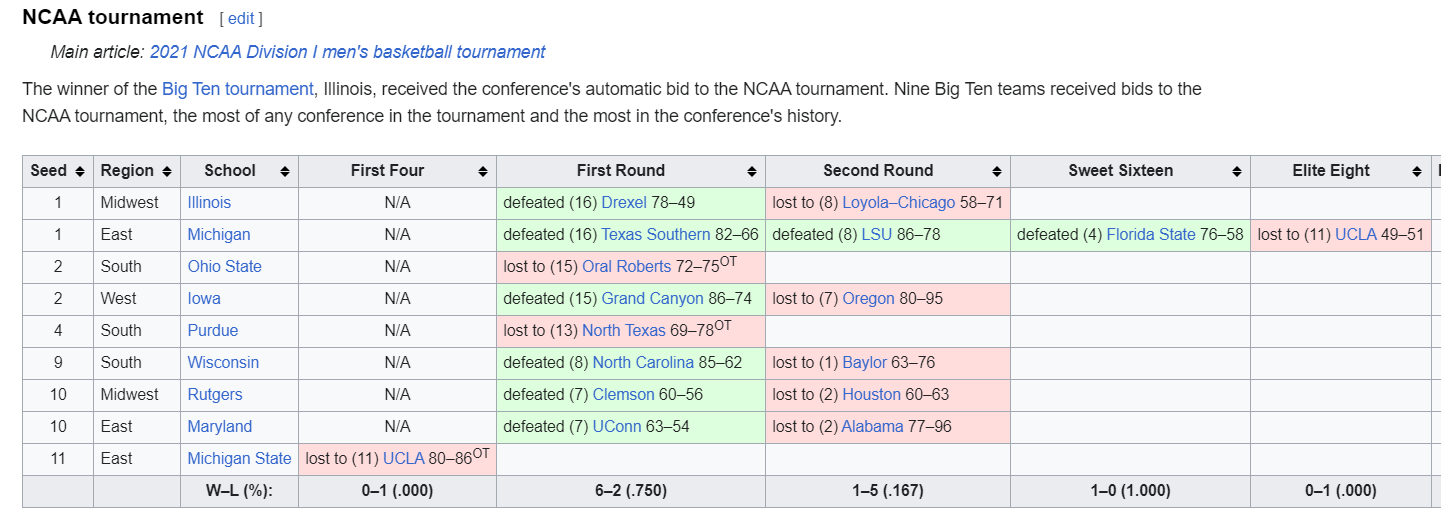Open the Illinois school link

pos(209,202)
